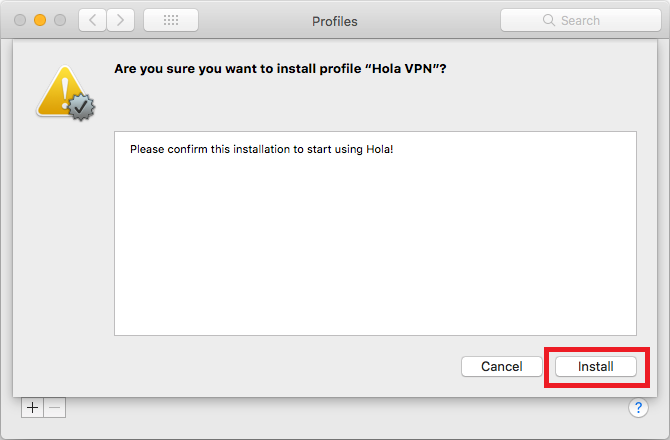Click the Install button
This screenshot has height=440, width=670.
[596, 367]
